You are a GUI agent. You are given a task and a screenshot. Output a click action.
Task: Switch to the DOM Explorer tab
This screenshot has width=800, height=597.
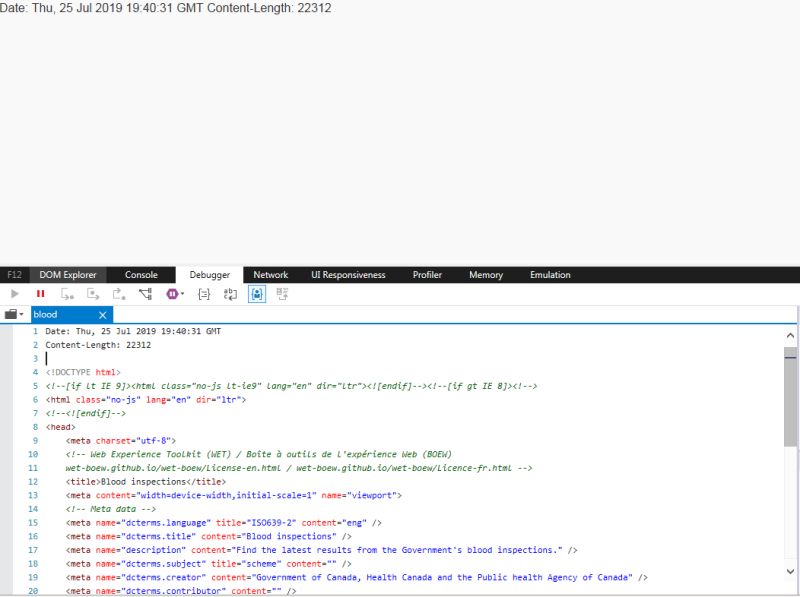(x=67, y=274)
